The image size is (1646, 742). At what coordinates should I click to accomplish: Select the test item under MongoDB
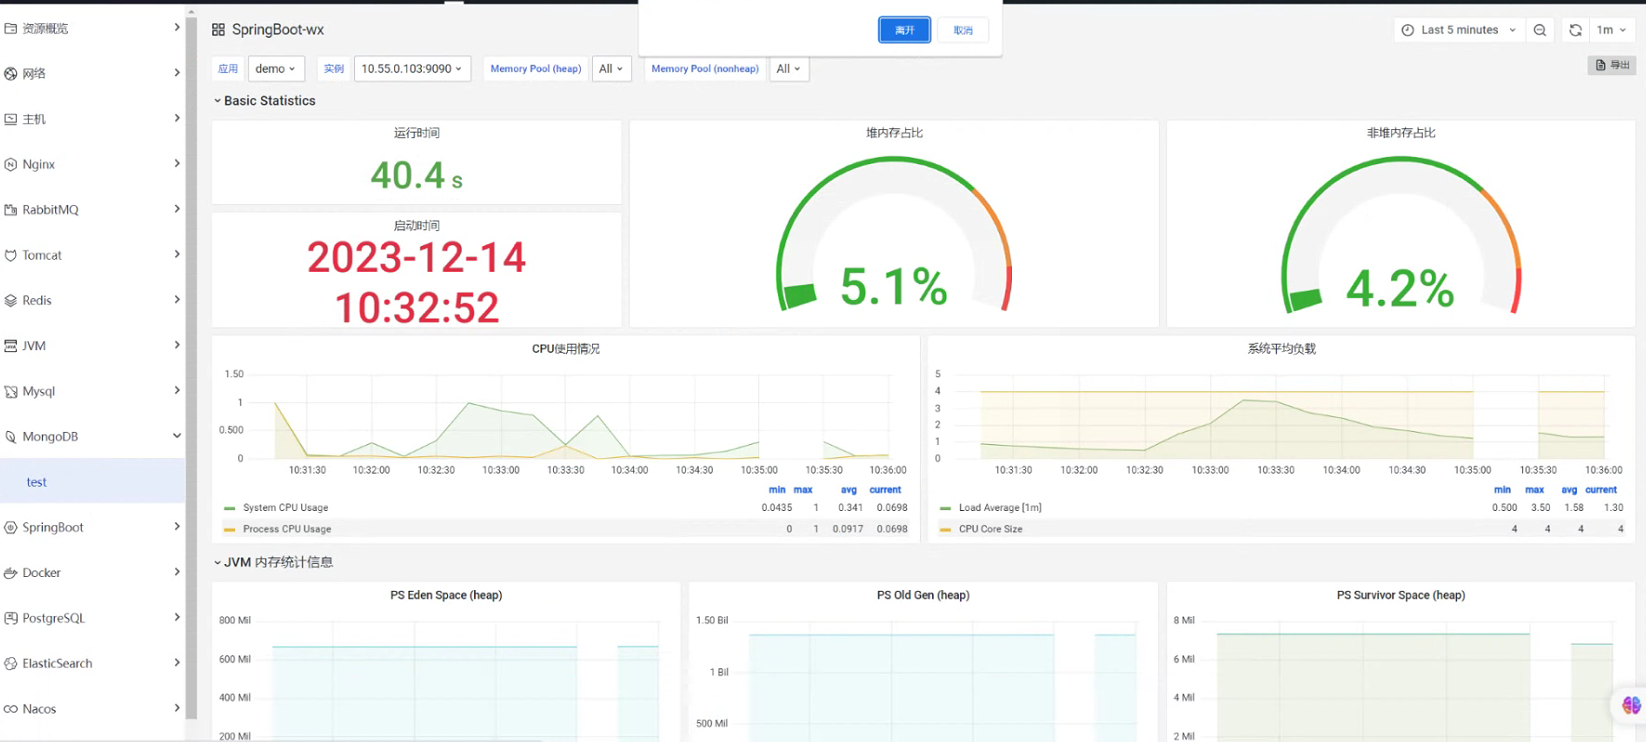(x=93, y=482)
